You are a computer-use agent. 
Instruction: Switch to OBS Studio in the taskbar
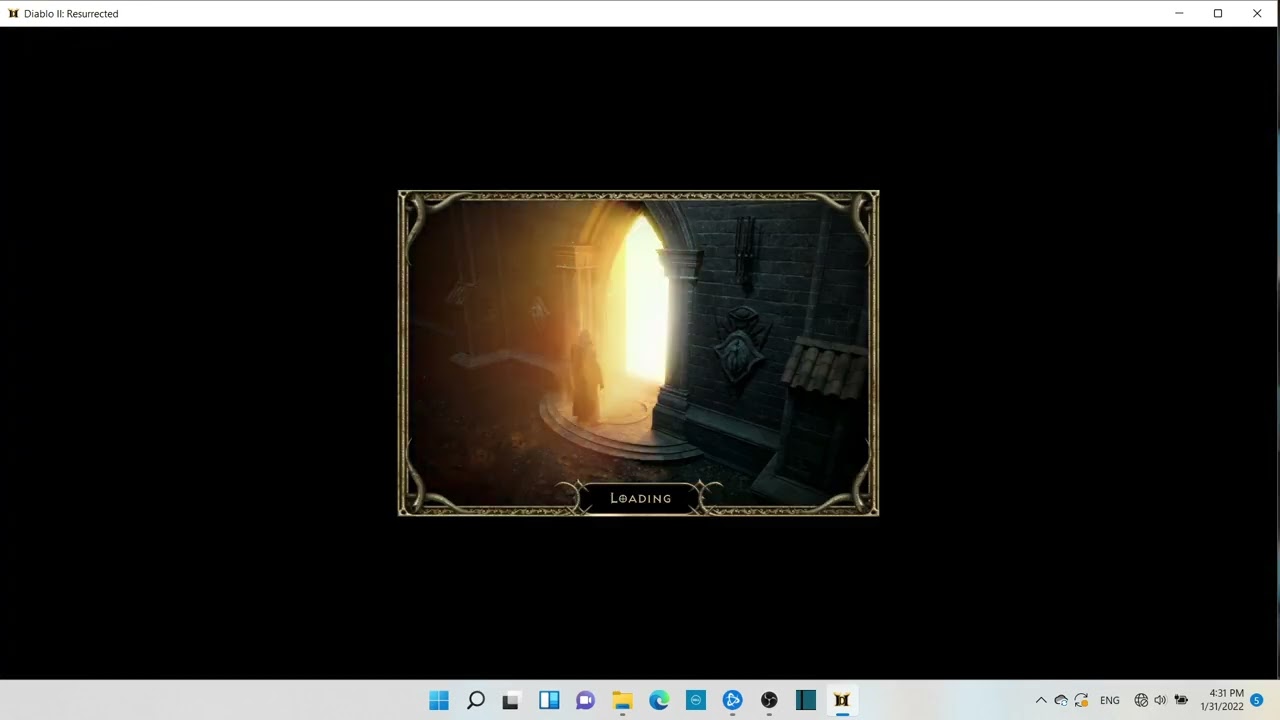click(x=769, y=701)
